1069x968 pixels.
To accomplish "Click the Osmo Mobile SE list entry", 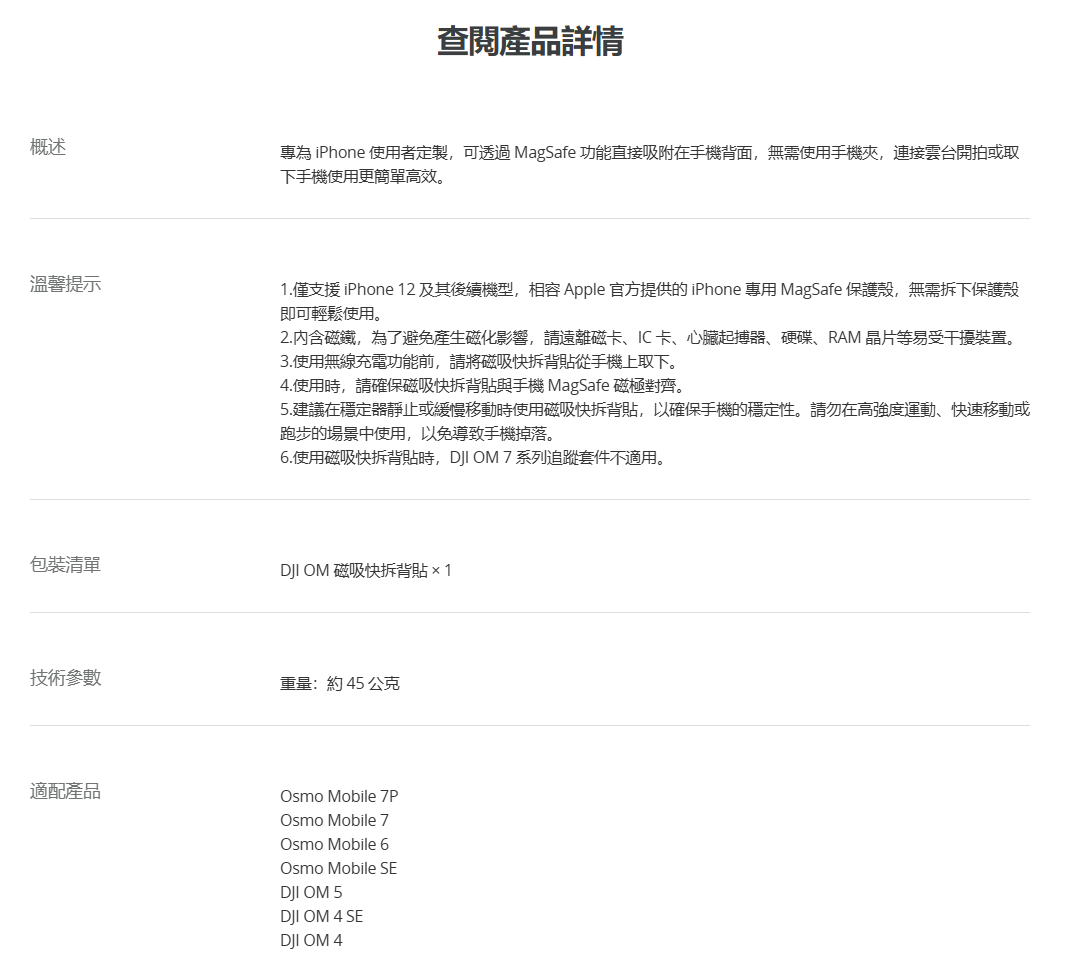I will coord(338,868).
